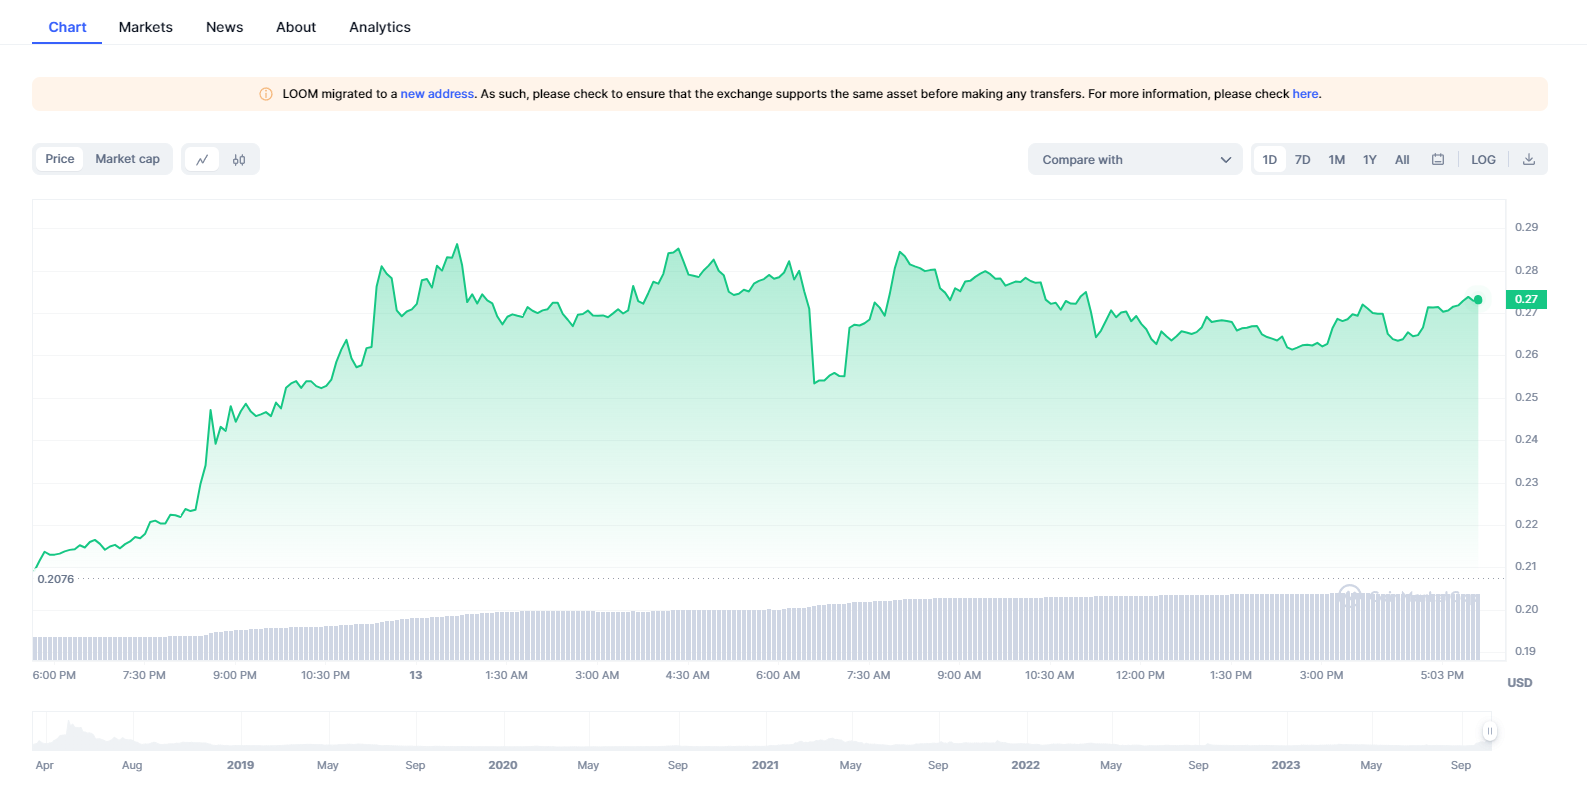1587x800 pixels.
Task: Select 1Y time range
Action: [x=1370, y=159]
